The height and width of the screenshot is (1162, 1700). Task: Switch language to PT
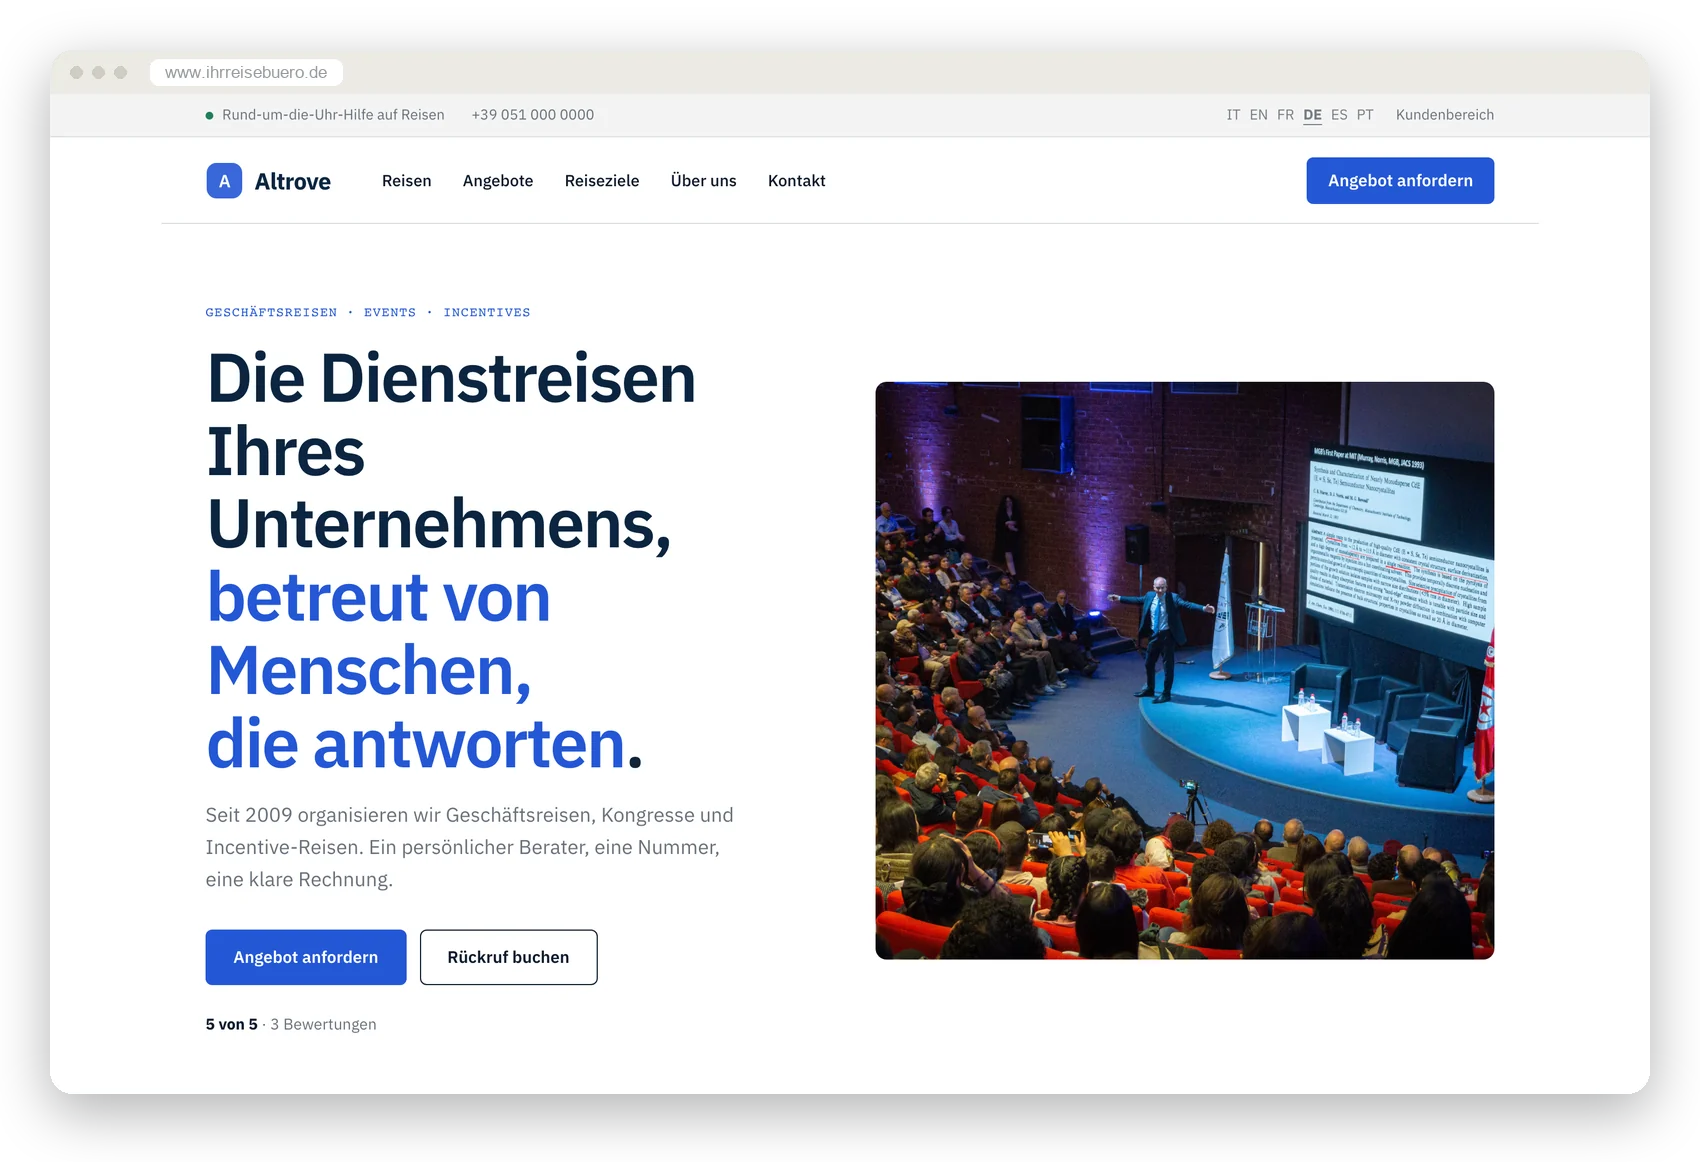[1365, 115]
